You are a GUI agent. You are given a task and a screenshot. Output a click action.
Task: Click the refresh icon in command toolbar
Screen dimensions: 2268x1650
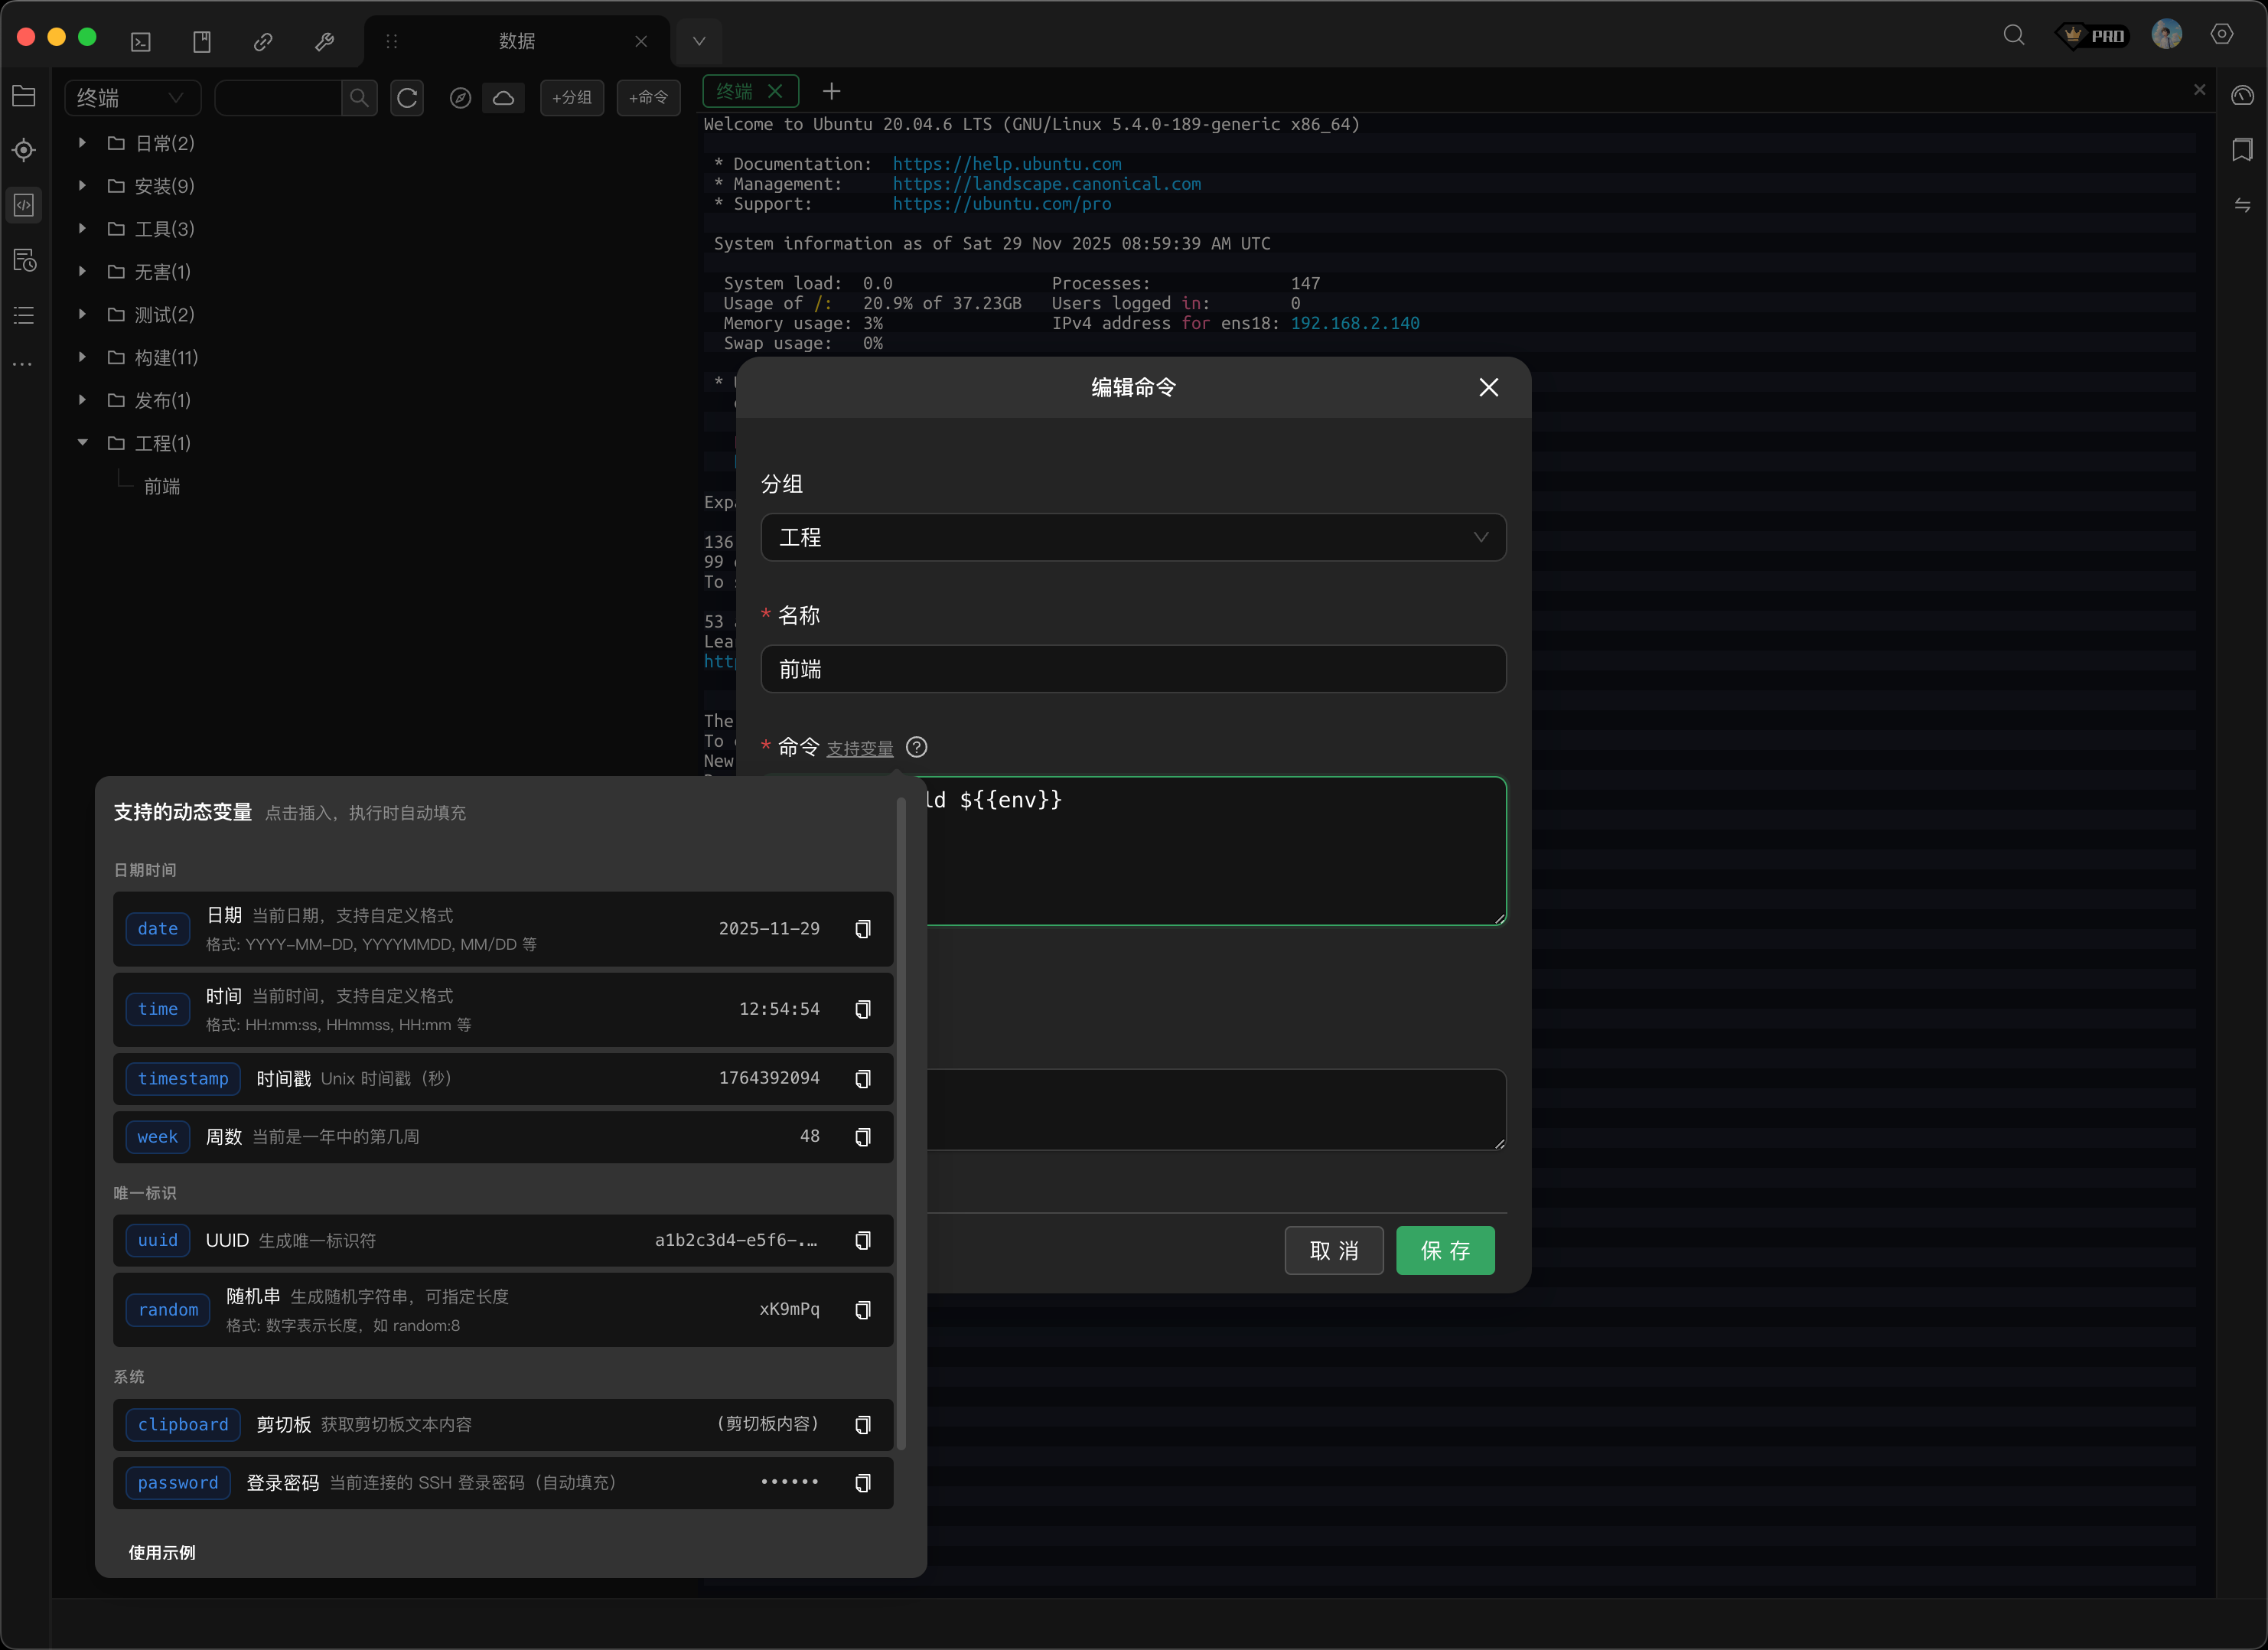pos(407,98)
